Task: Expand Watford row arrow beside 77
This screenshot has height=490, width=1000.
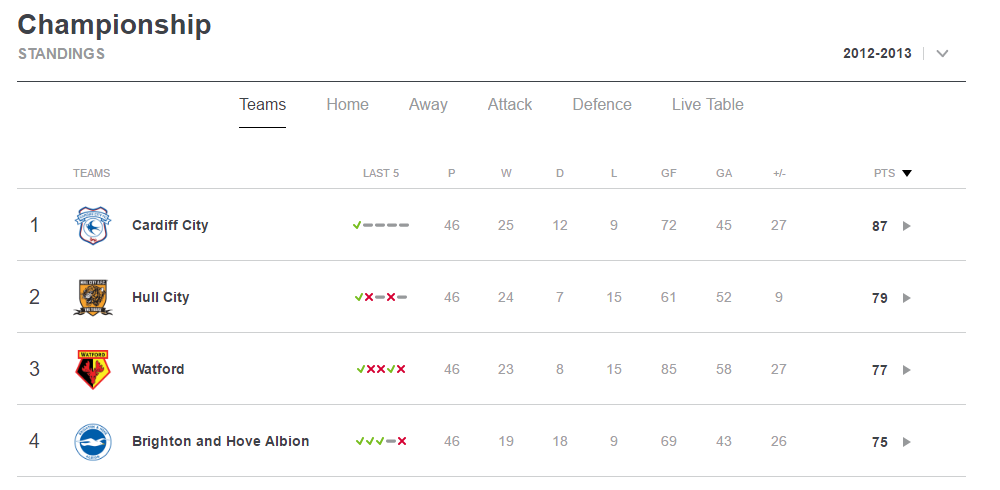Action: pyautogui.click(x=906, y=370)
